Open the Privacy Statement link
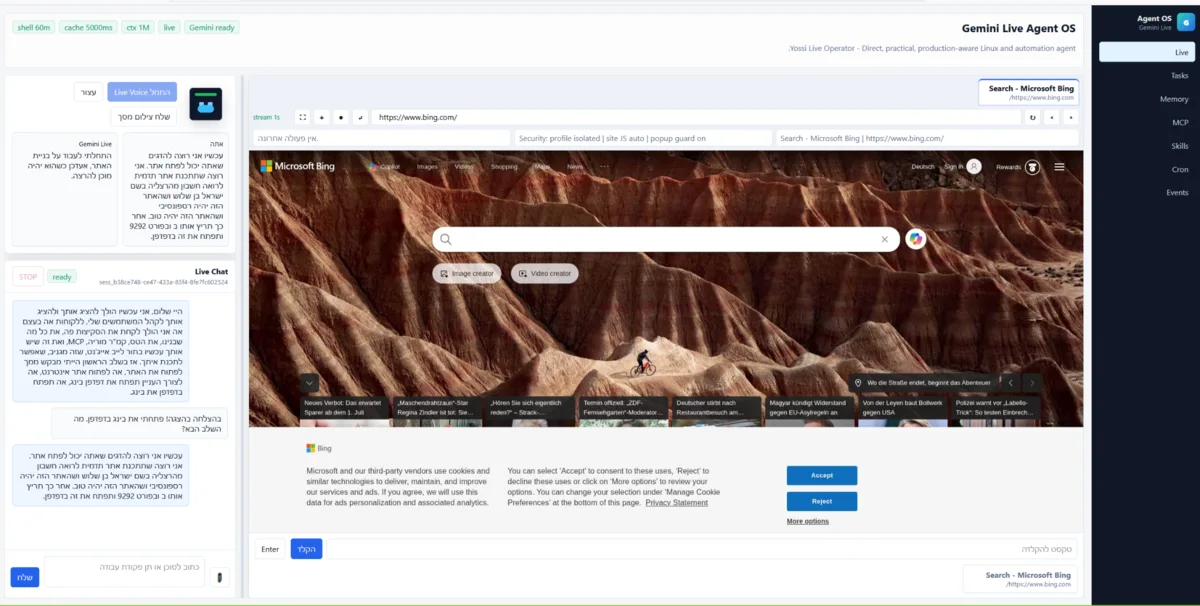1200x606 pixels. click(x=677, y=502)
